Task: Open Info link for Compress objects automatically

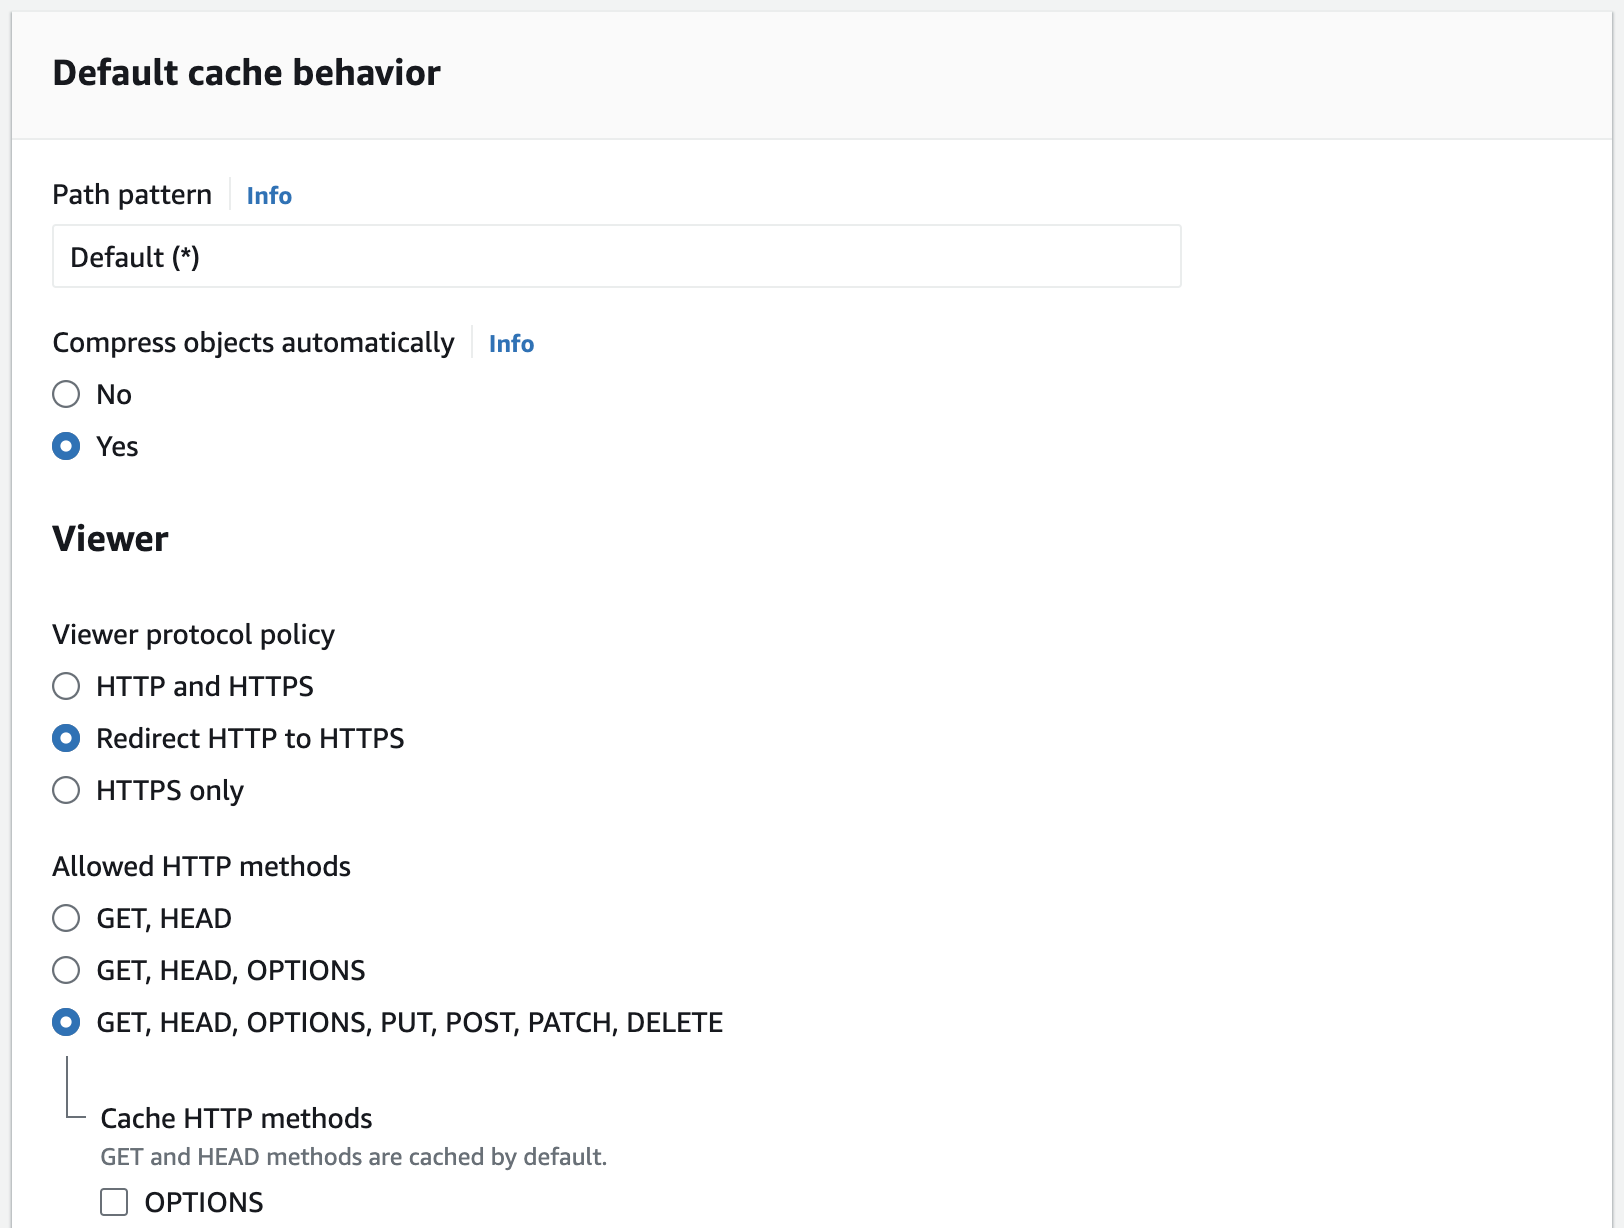Action: coord(511,343)
